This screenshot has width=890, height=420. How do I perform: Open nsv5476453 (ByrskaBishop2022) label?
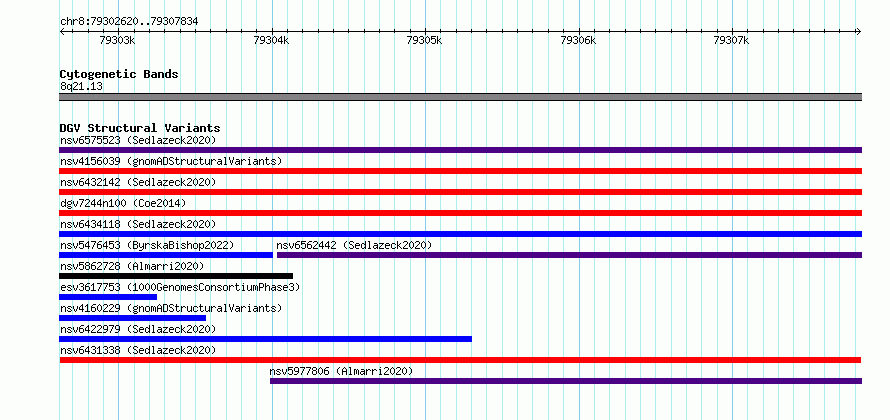[x=147, y=245]
